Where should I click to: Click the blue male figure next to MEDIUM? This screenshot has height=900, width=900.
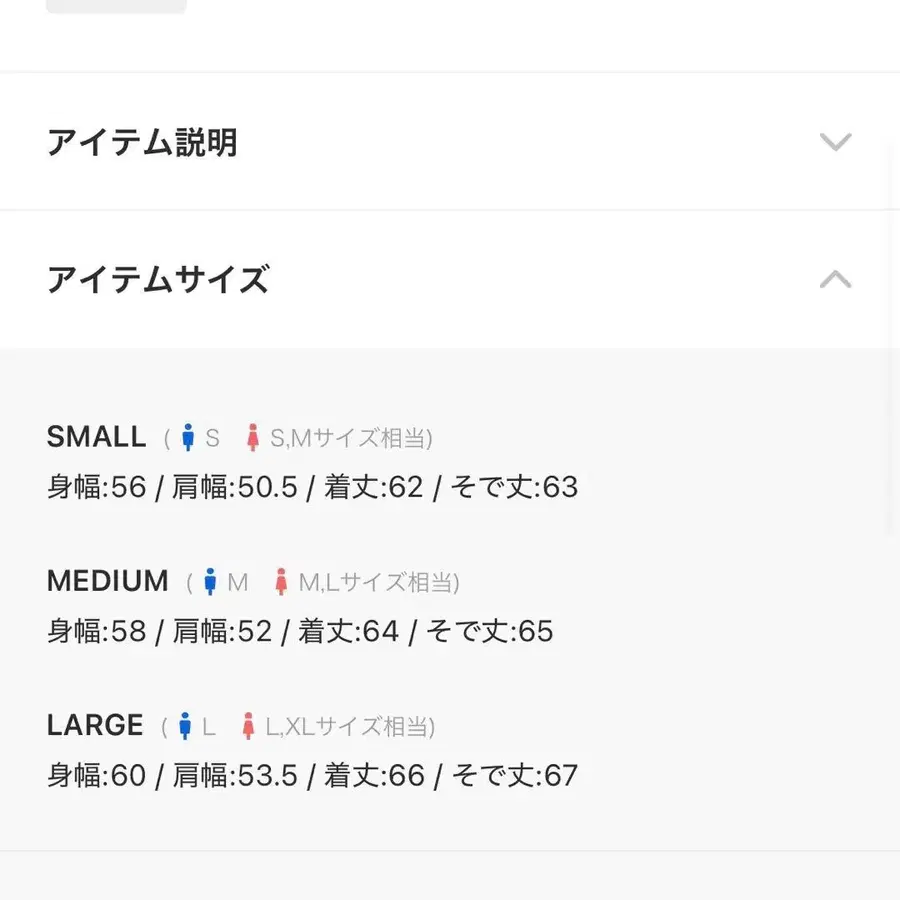pos(212,581)
